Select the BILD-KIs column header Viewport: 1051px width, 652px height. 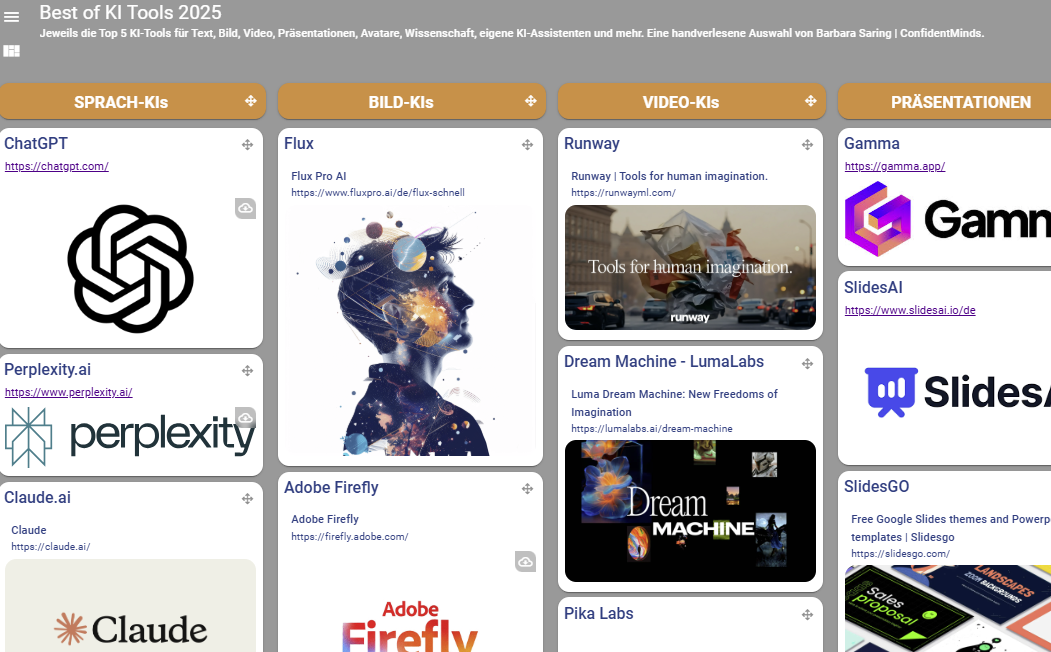pos(412,101)
